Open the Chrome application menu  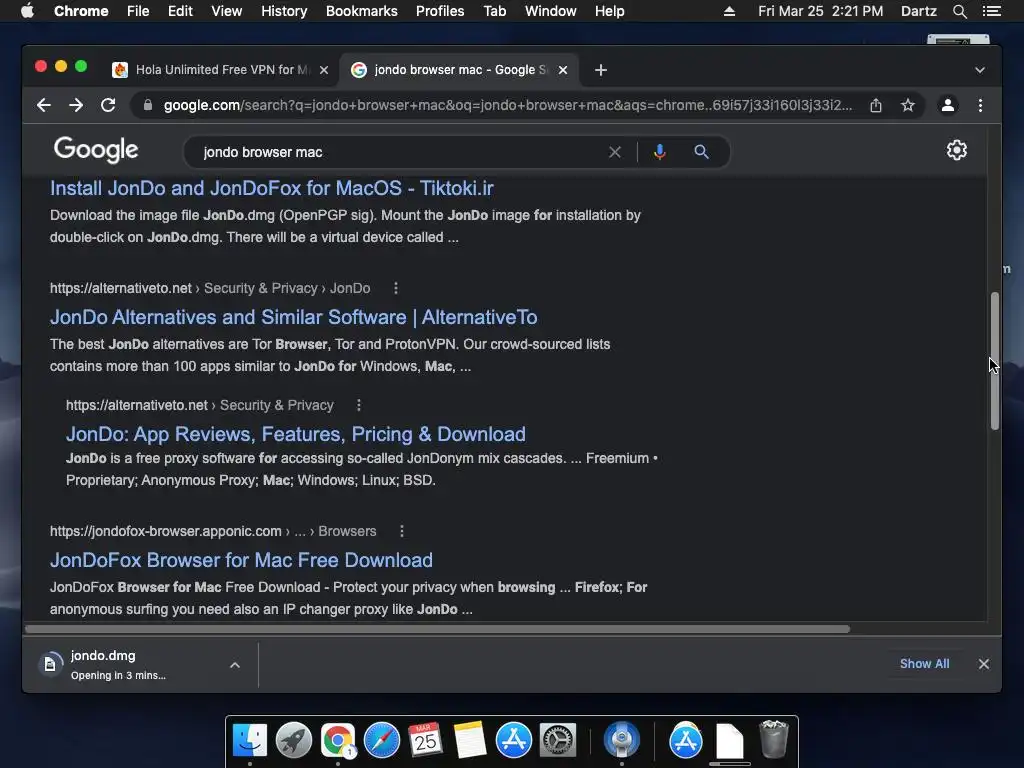point(81,11)
